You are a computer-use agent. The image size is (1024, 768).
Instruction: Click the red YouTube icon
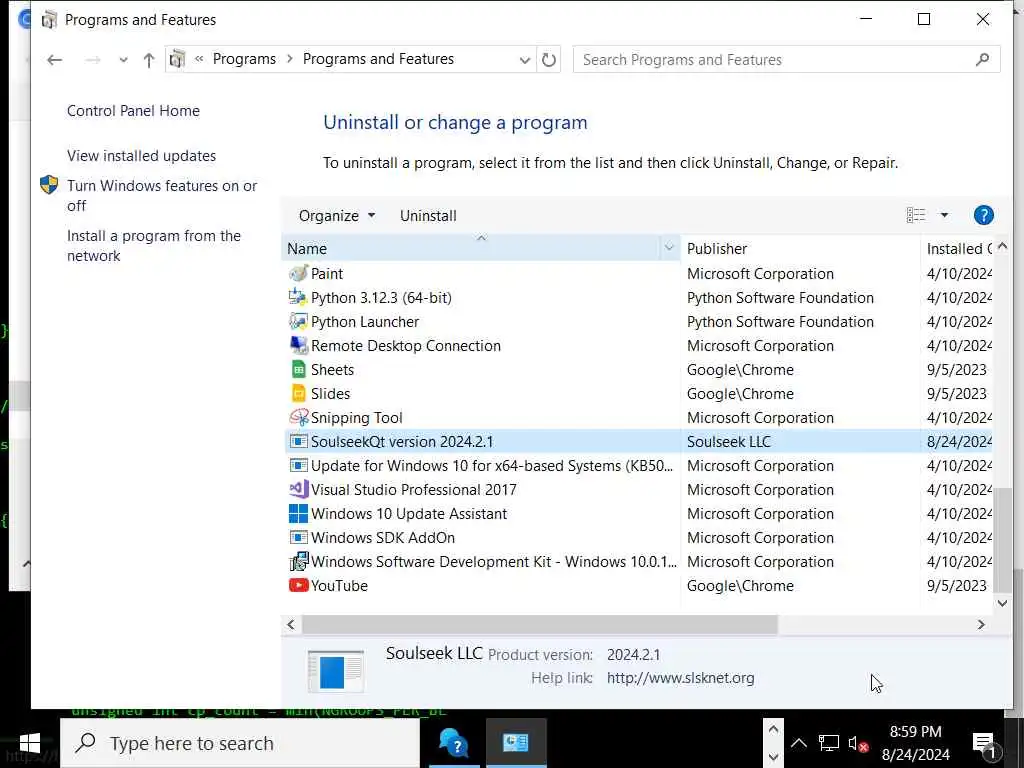[298, 586]
